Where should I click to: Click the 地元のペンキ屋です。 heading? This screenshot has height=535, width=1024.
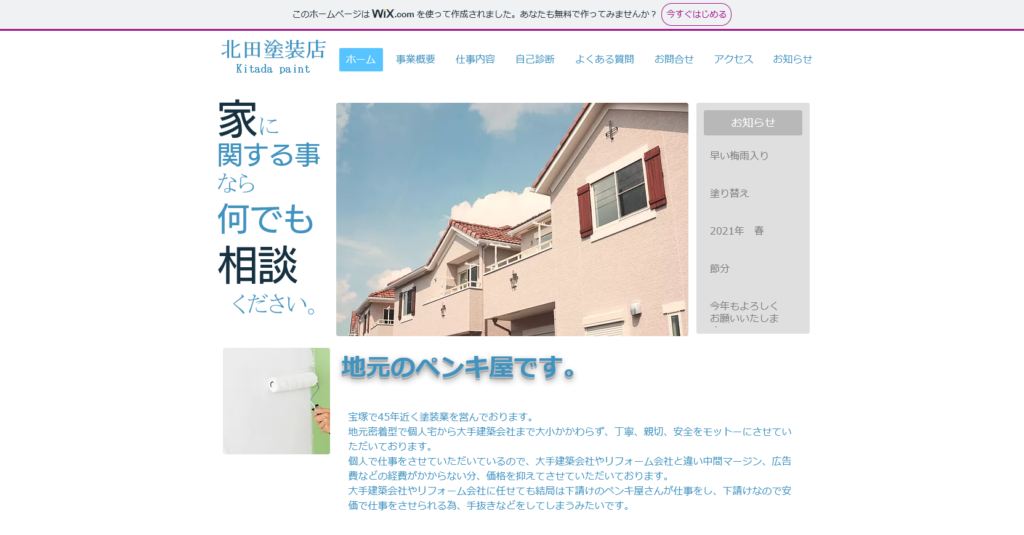[459, 368]
